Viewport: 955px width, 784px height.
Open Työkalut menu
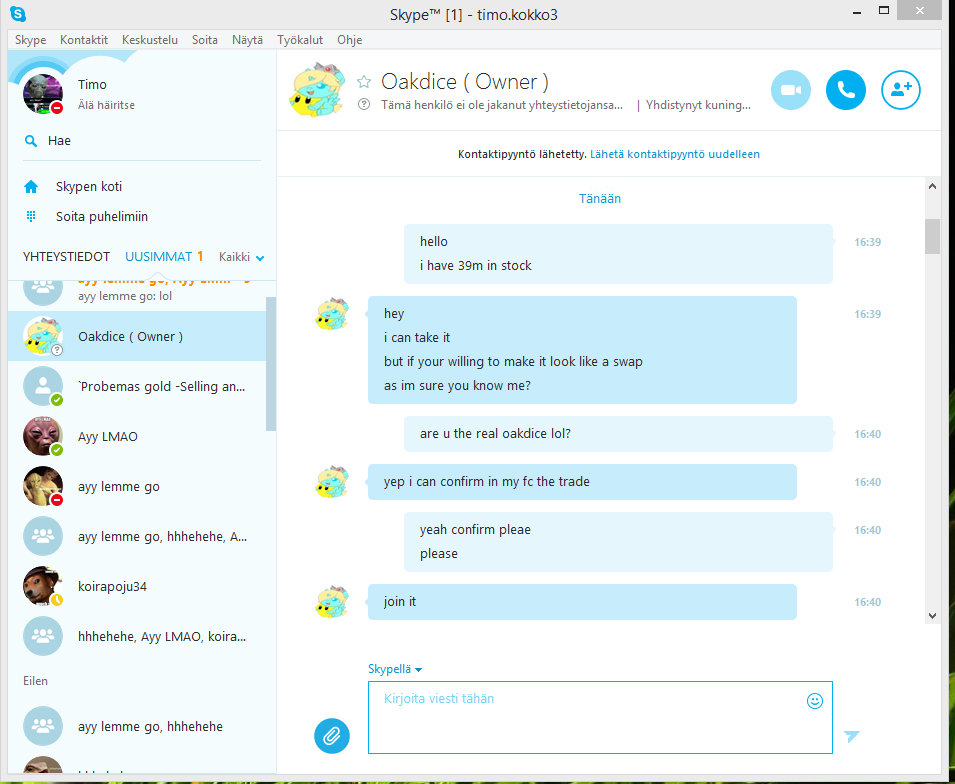pos(300,40)
